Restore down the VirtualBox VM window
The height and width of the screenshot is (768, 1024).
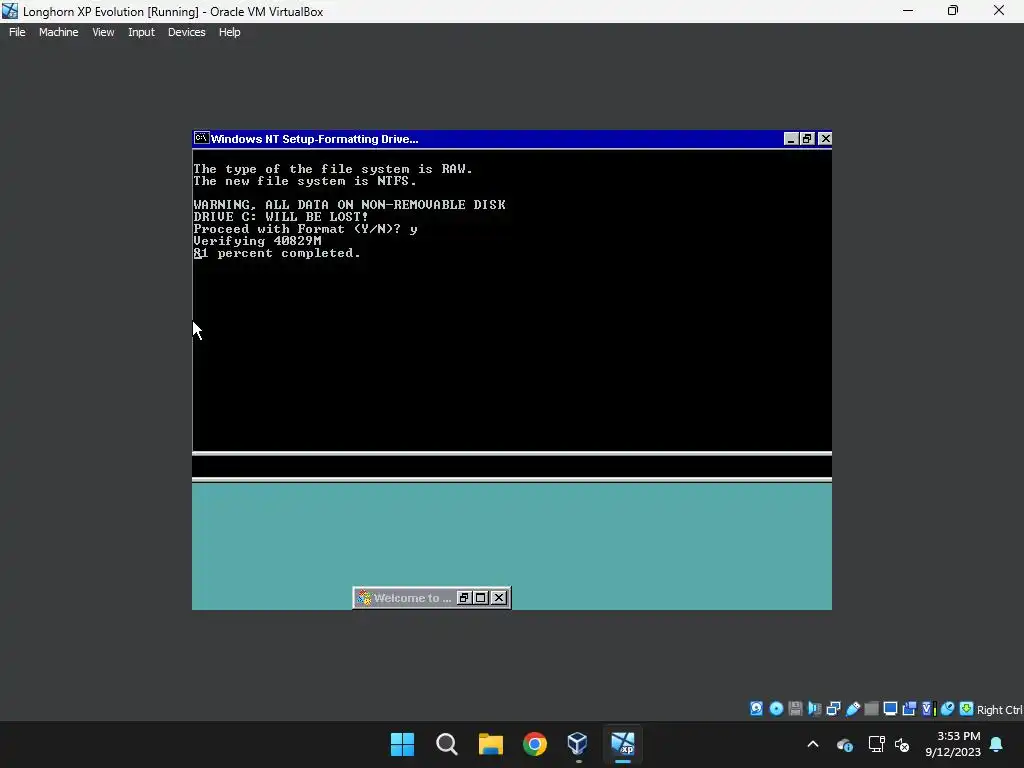click(x=953, y=11)
